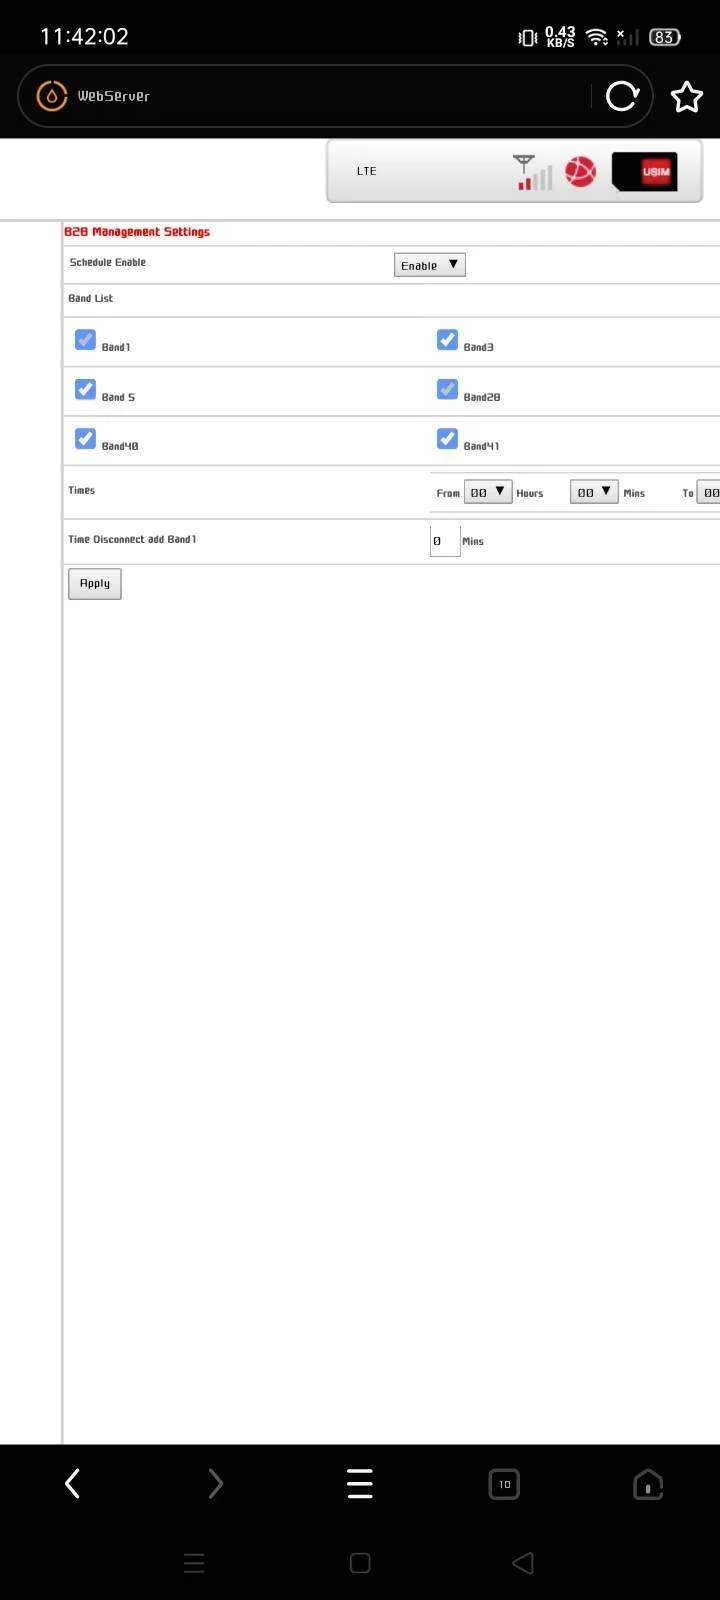720x1600 pixels.
Task: Tap Android recent apps navigation button
Action: point(194,1563)
